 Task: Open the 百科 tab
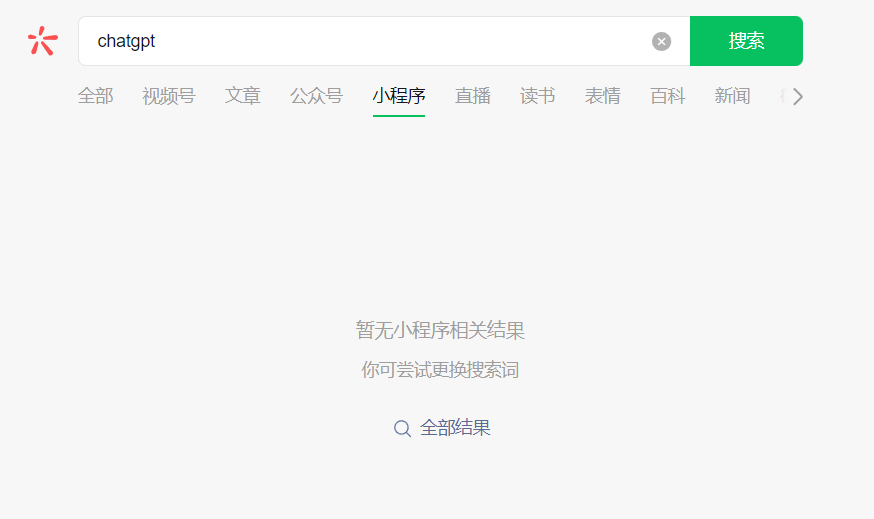point(667,96)
